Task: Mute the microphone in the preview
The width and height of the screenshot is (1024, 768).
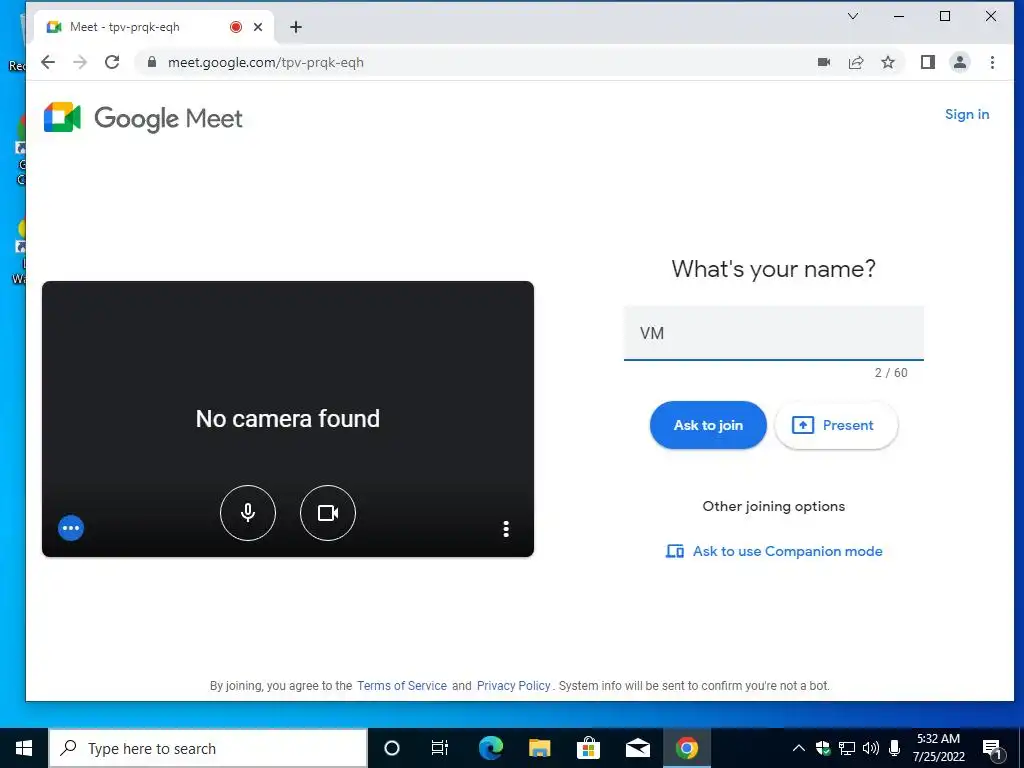Action: coord(248,513)
